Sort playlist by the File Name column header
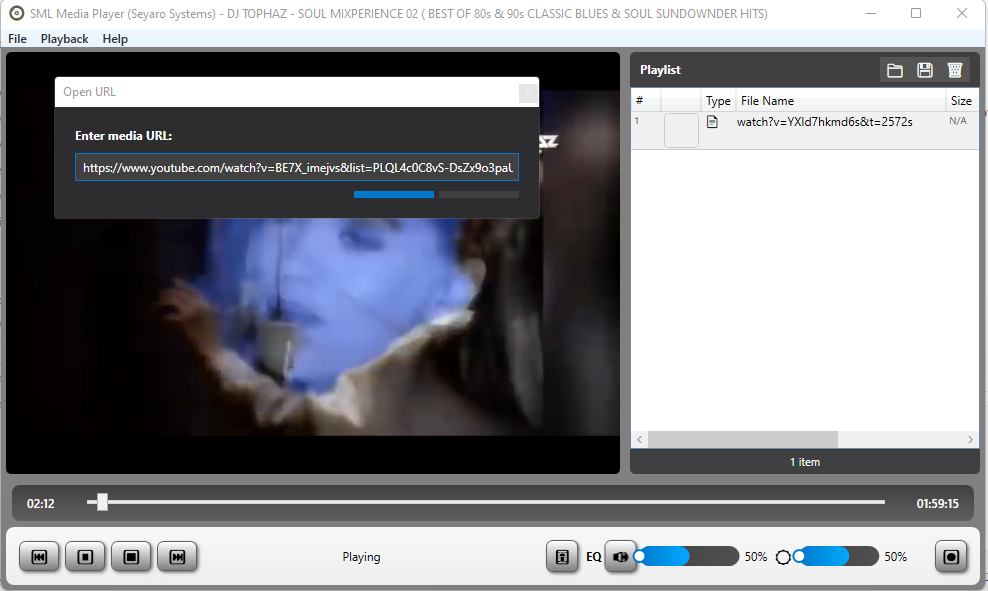This screenshot has width=988, height=591. (768, 100)
